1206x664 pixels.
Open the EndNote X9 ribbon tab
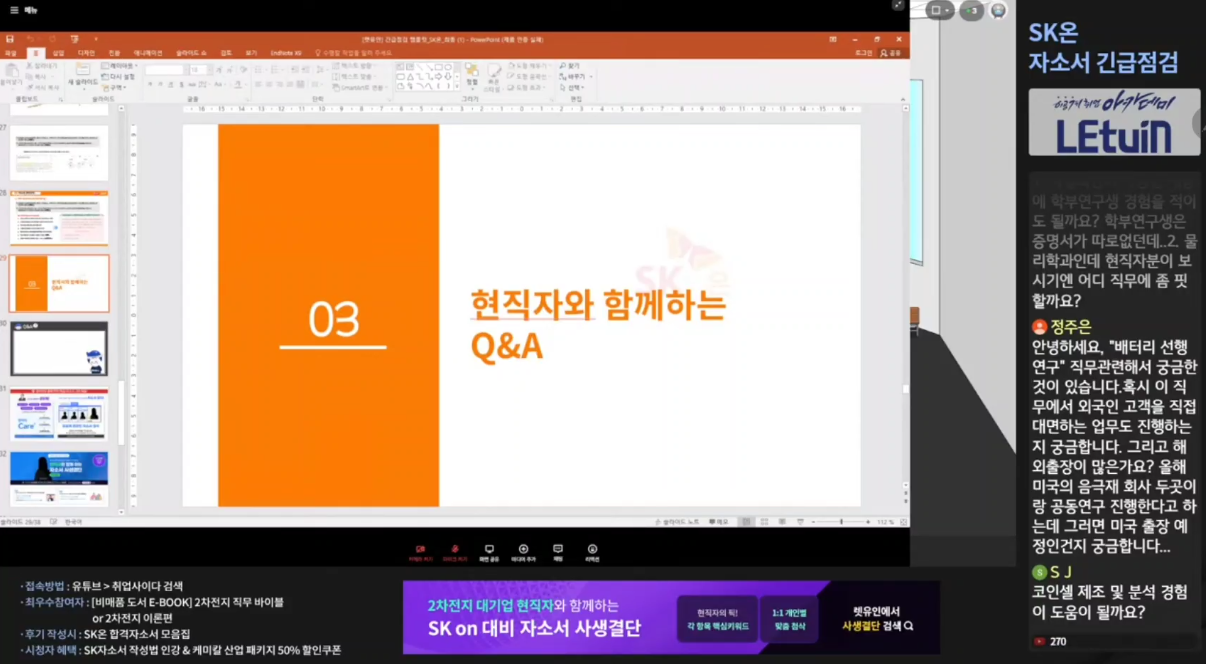tap(287, 53)
